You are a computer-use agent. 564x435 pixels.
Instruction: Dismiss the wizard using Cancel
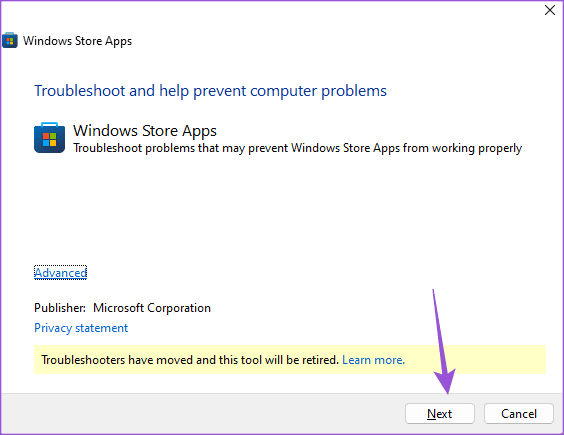[x=519, y=414]
